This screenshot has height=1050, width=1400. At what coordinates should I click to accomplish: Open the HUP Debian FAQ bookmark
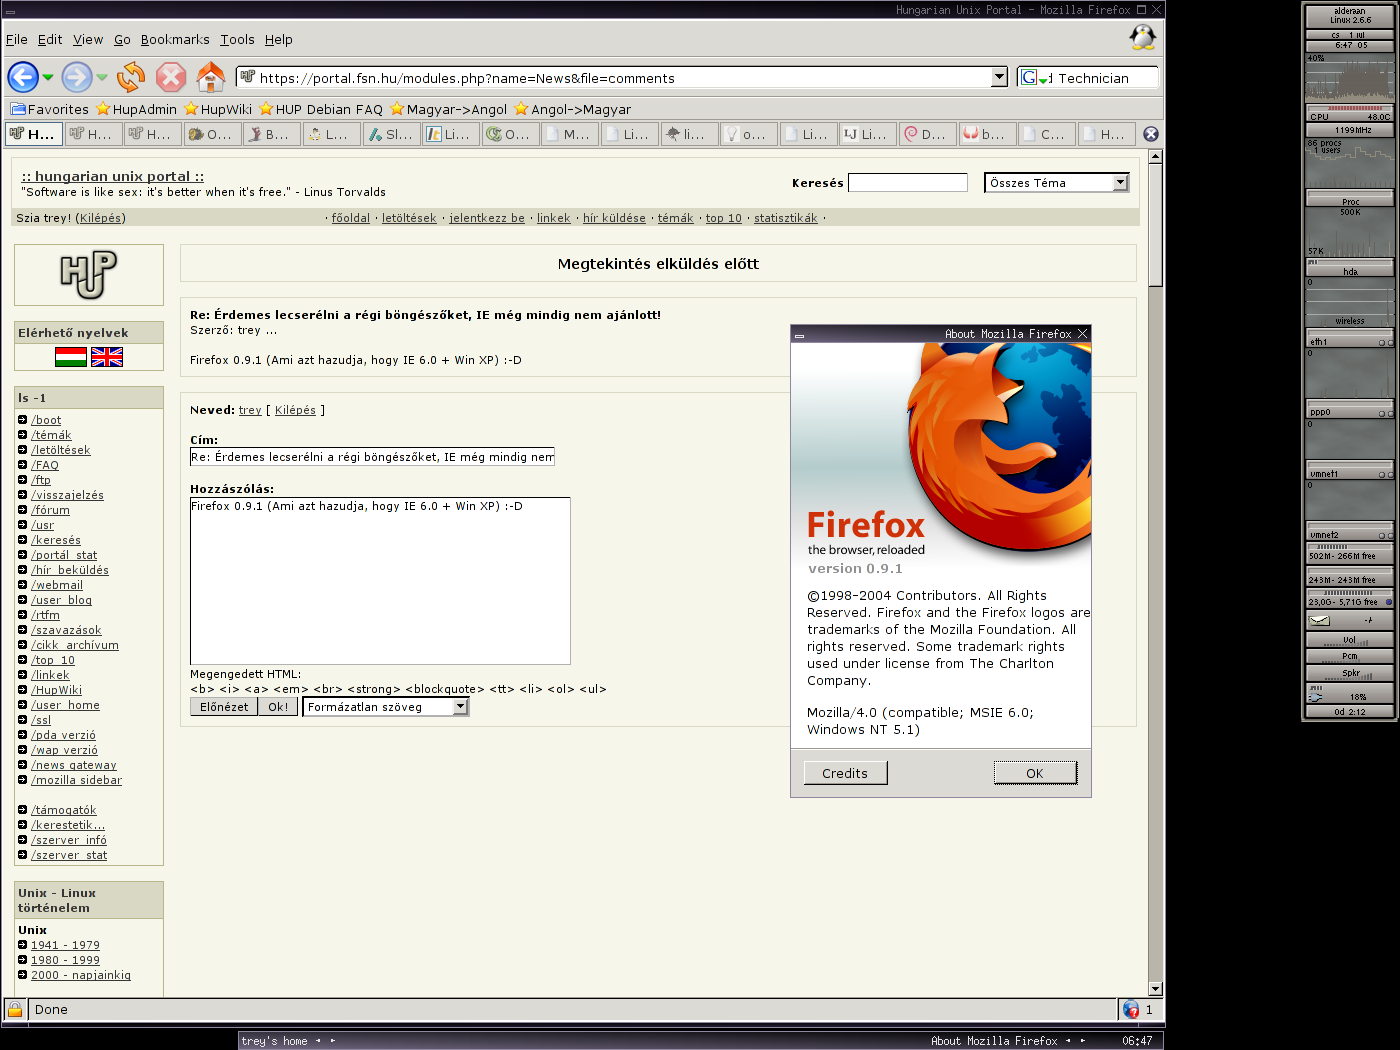[x=321, y=109]
